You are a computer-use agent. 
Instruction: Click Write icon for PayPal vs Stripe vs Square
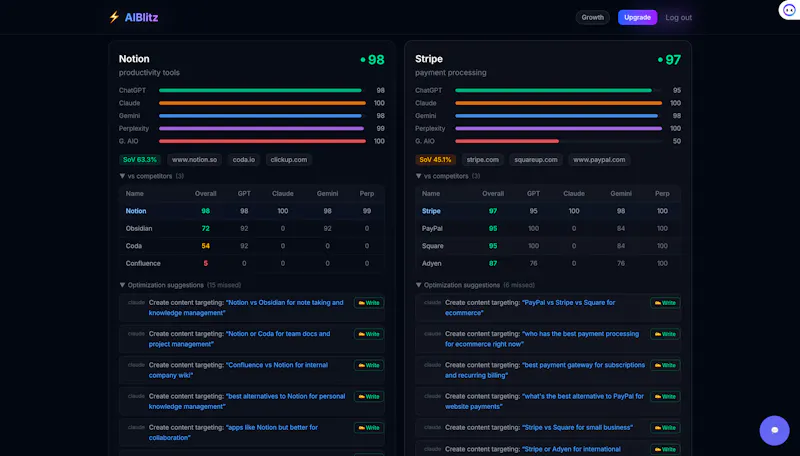tap(665, 303)
